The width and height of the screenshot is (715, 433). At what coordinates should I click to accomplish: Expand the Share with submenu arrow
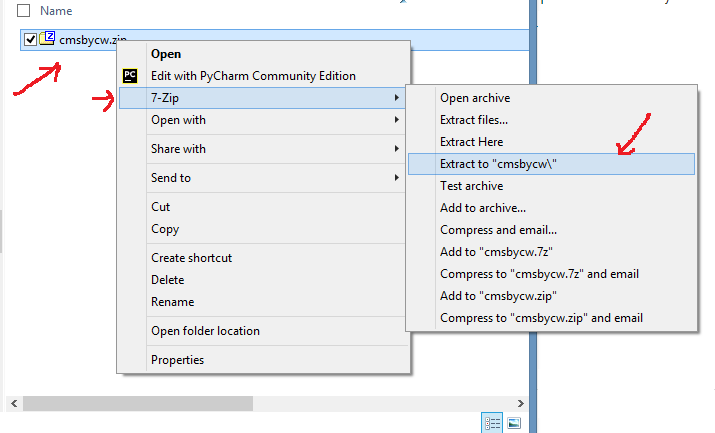[x=397, y=149]
